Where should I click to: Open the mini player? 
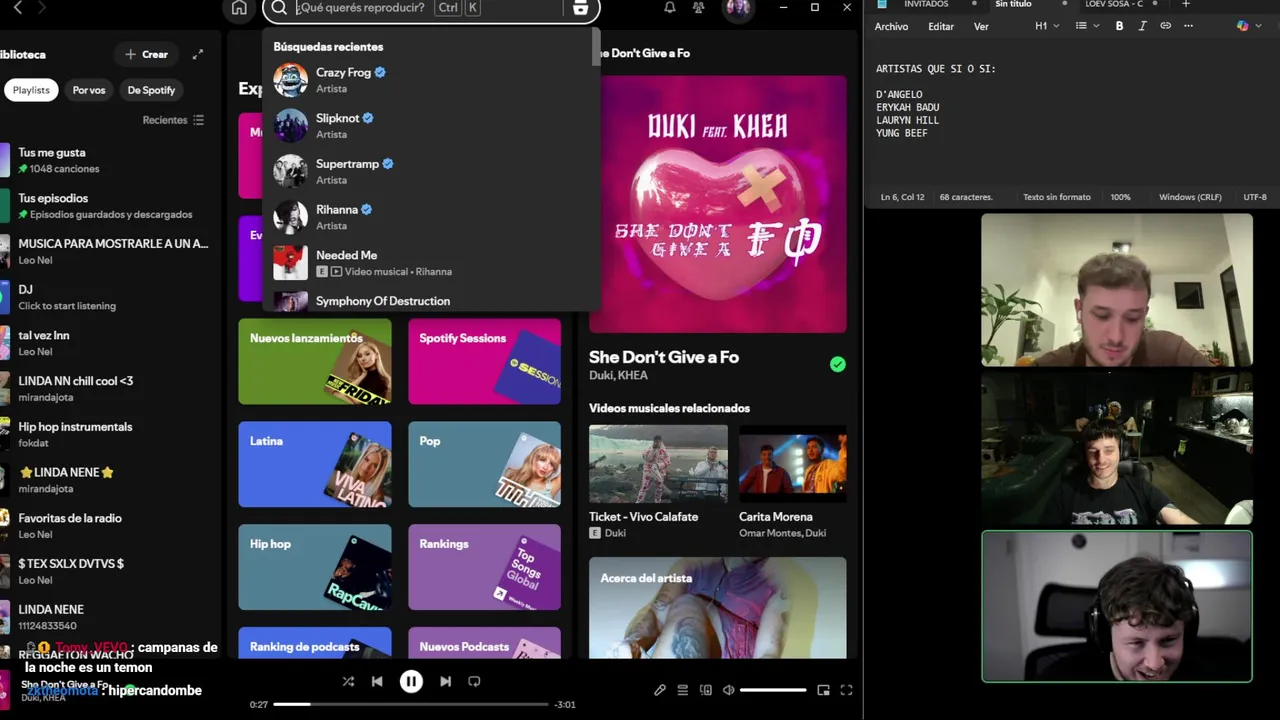[824, 690]
